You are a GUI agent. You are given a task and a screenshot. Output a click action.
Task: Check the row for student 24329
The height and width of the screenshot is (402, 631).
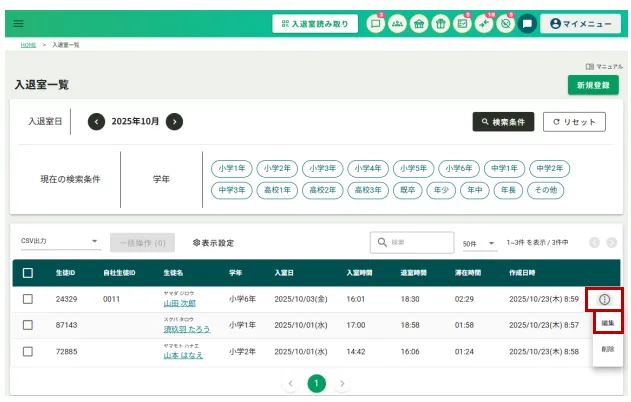click(28, 299)
